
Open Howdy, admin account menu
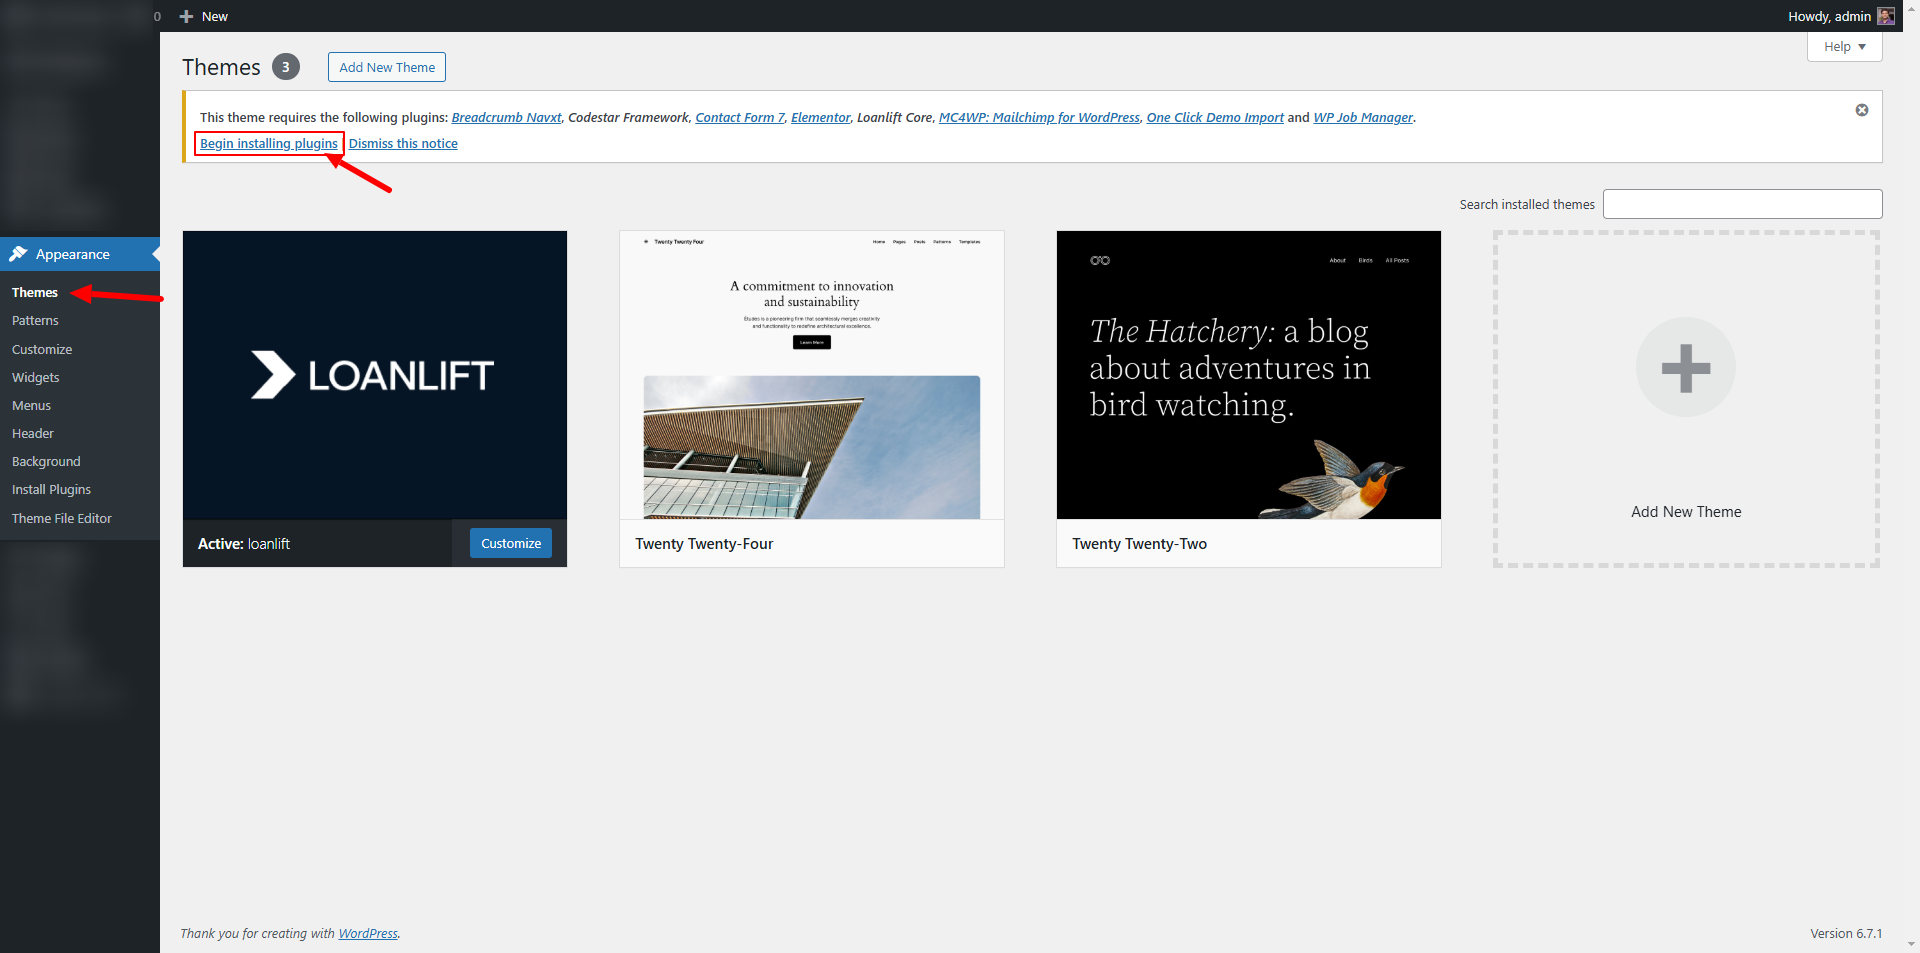[x=1828, y=16]
